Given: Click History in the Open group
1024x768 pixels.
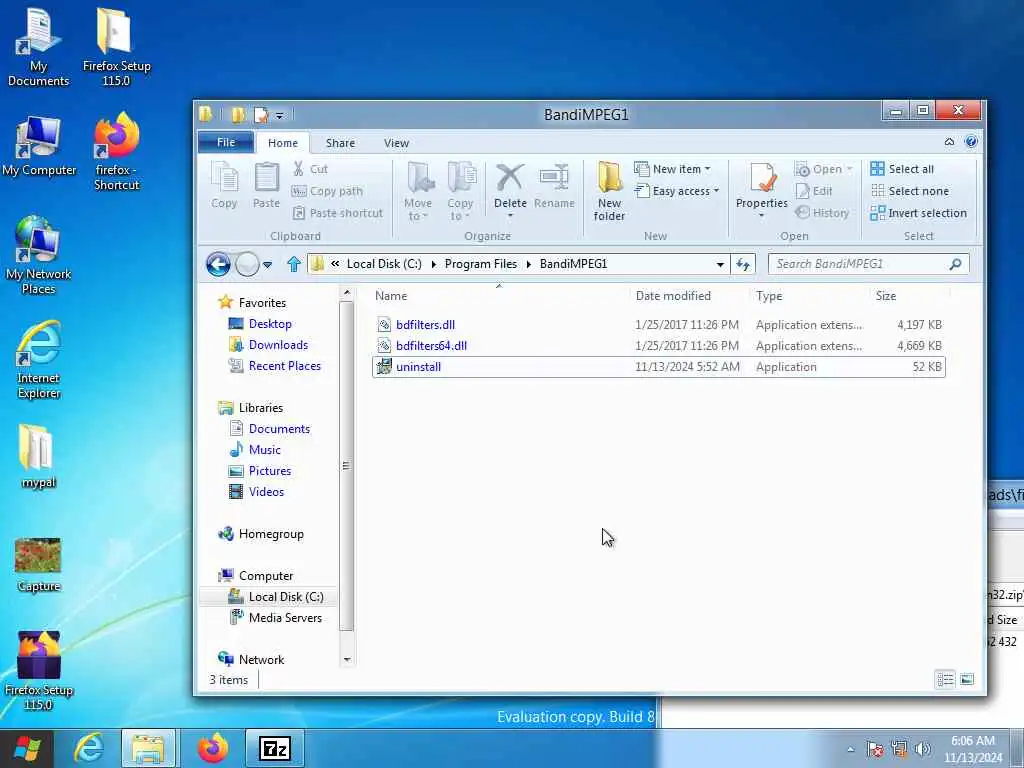Looking at the screenshot, I should point(822,213).
